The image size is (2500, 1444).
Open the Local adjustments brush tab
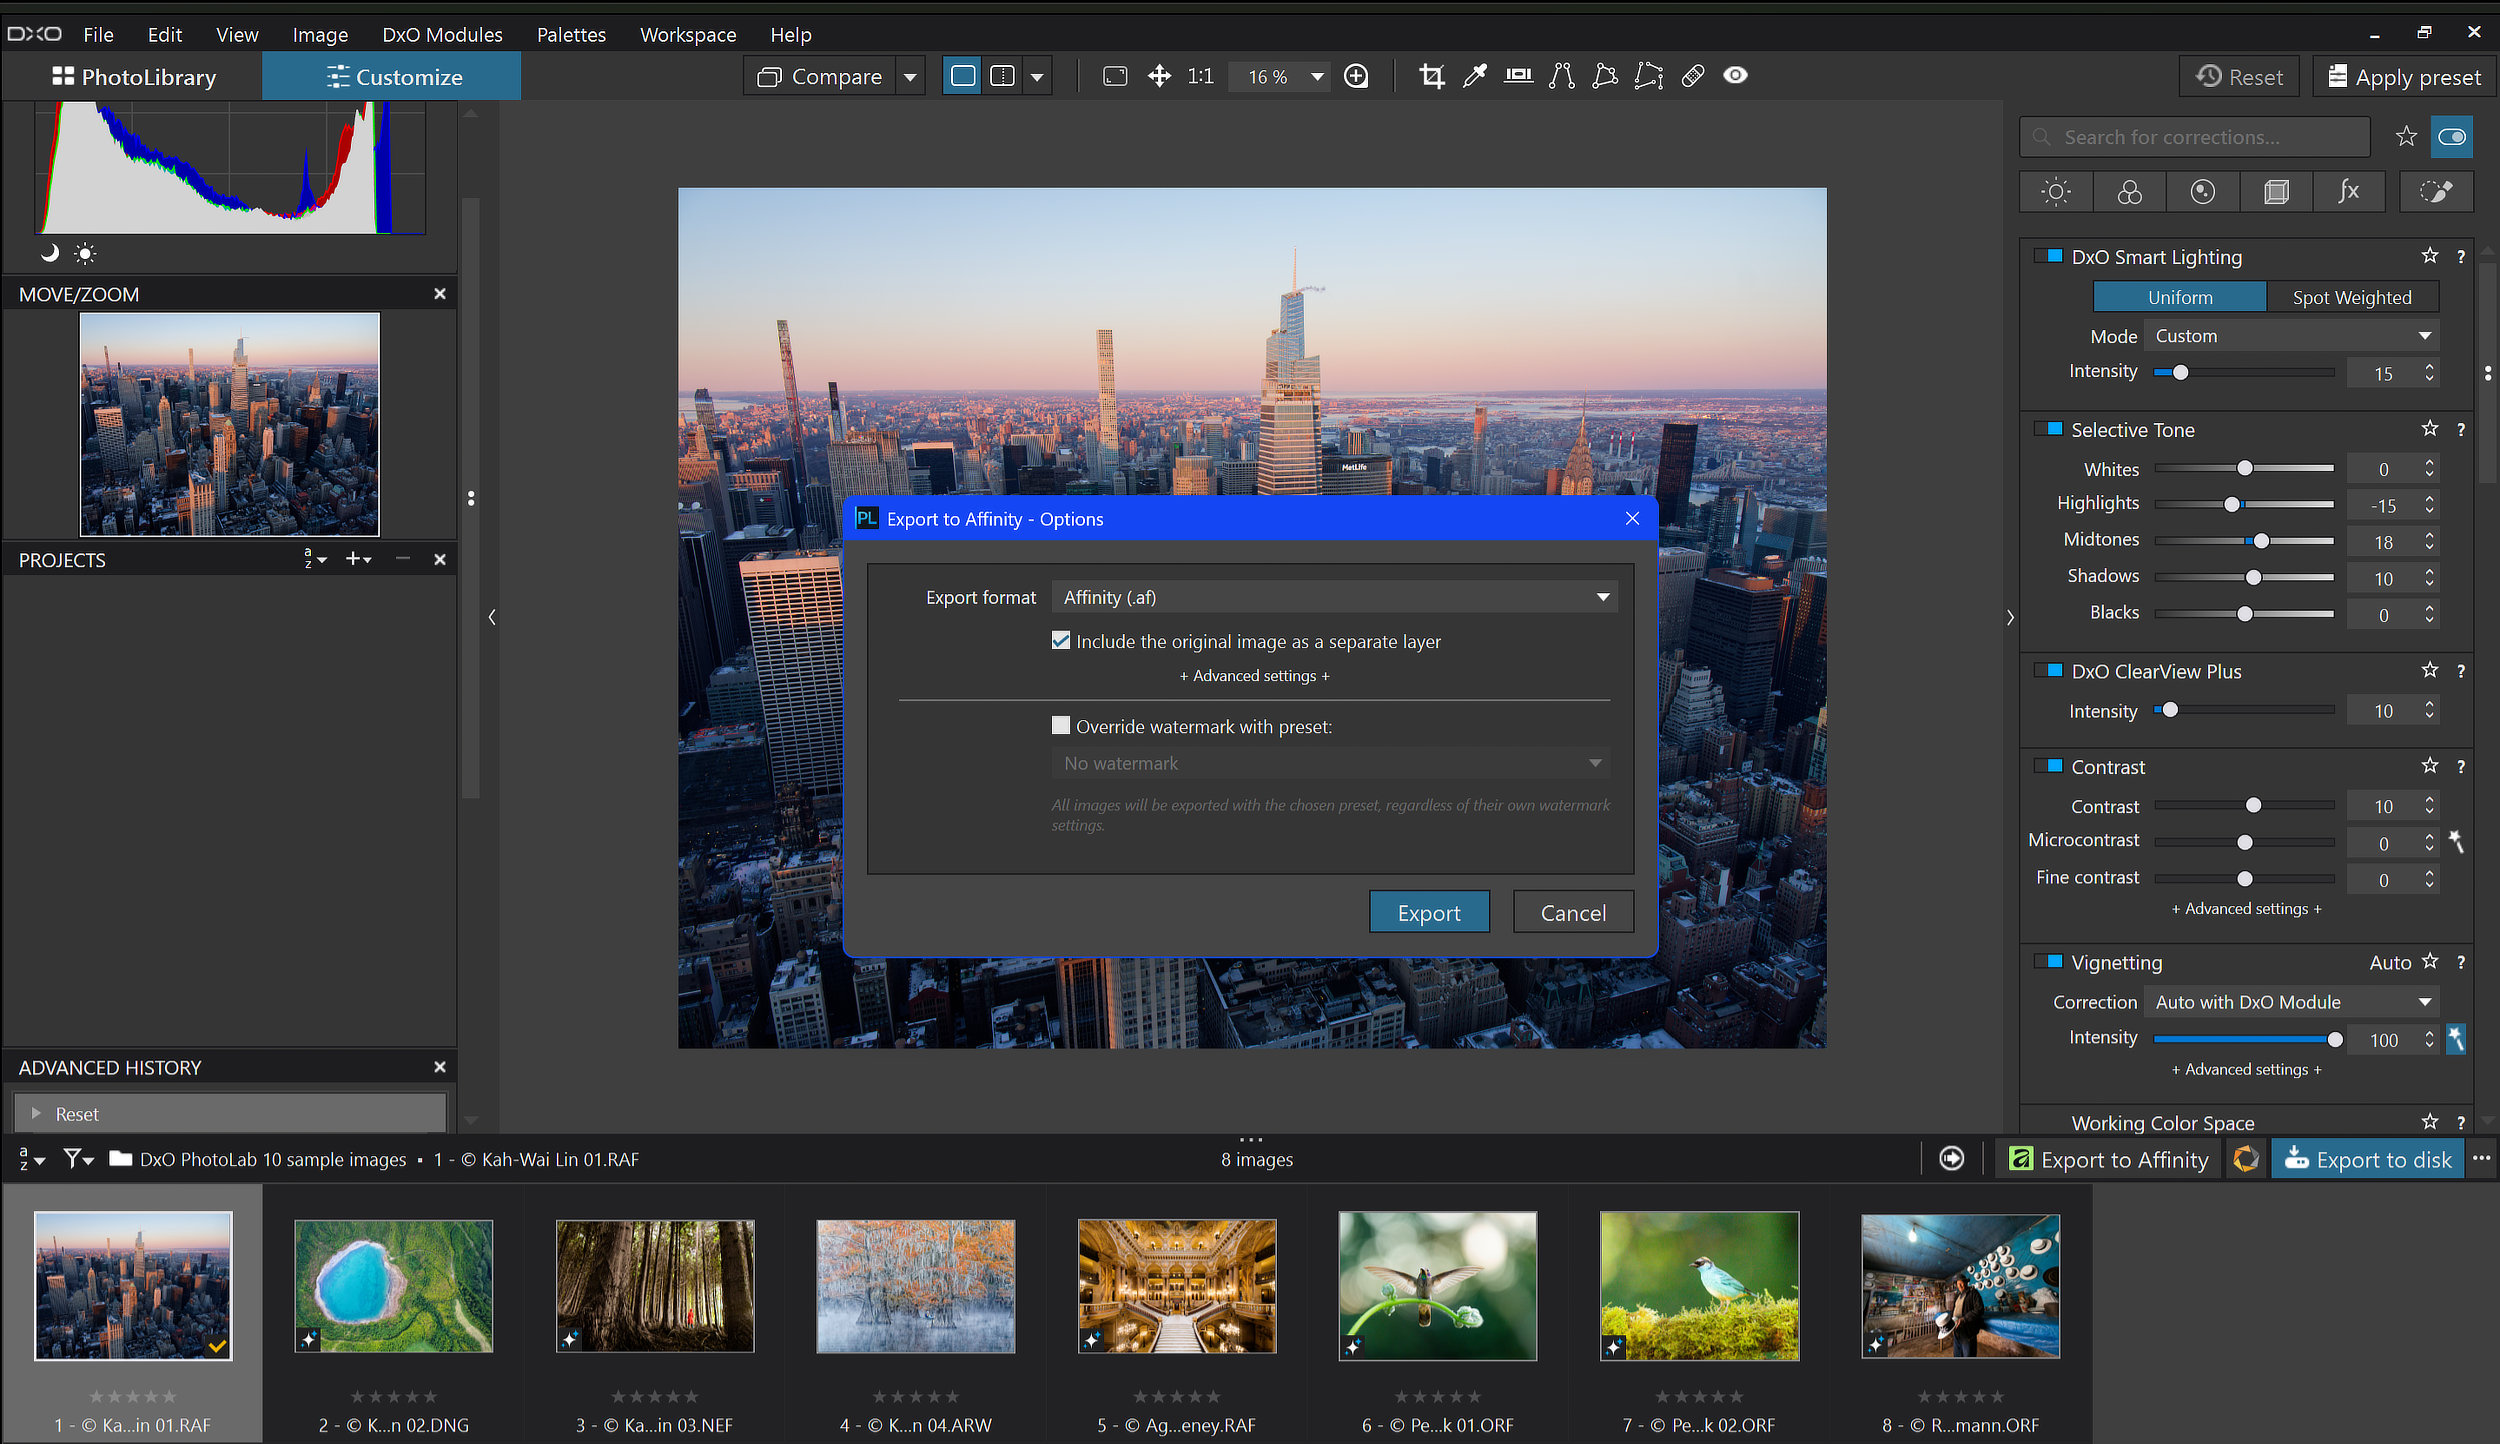(2437, 192)
